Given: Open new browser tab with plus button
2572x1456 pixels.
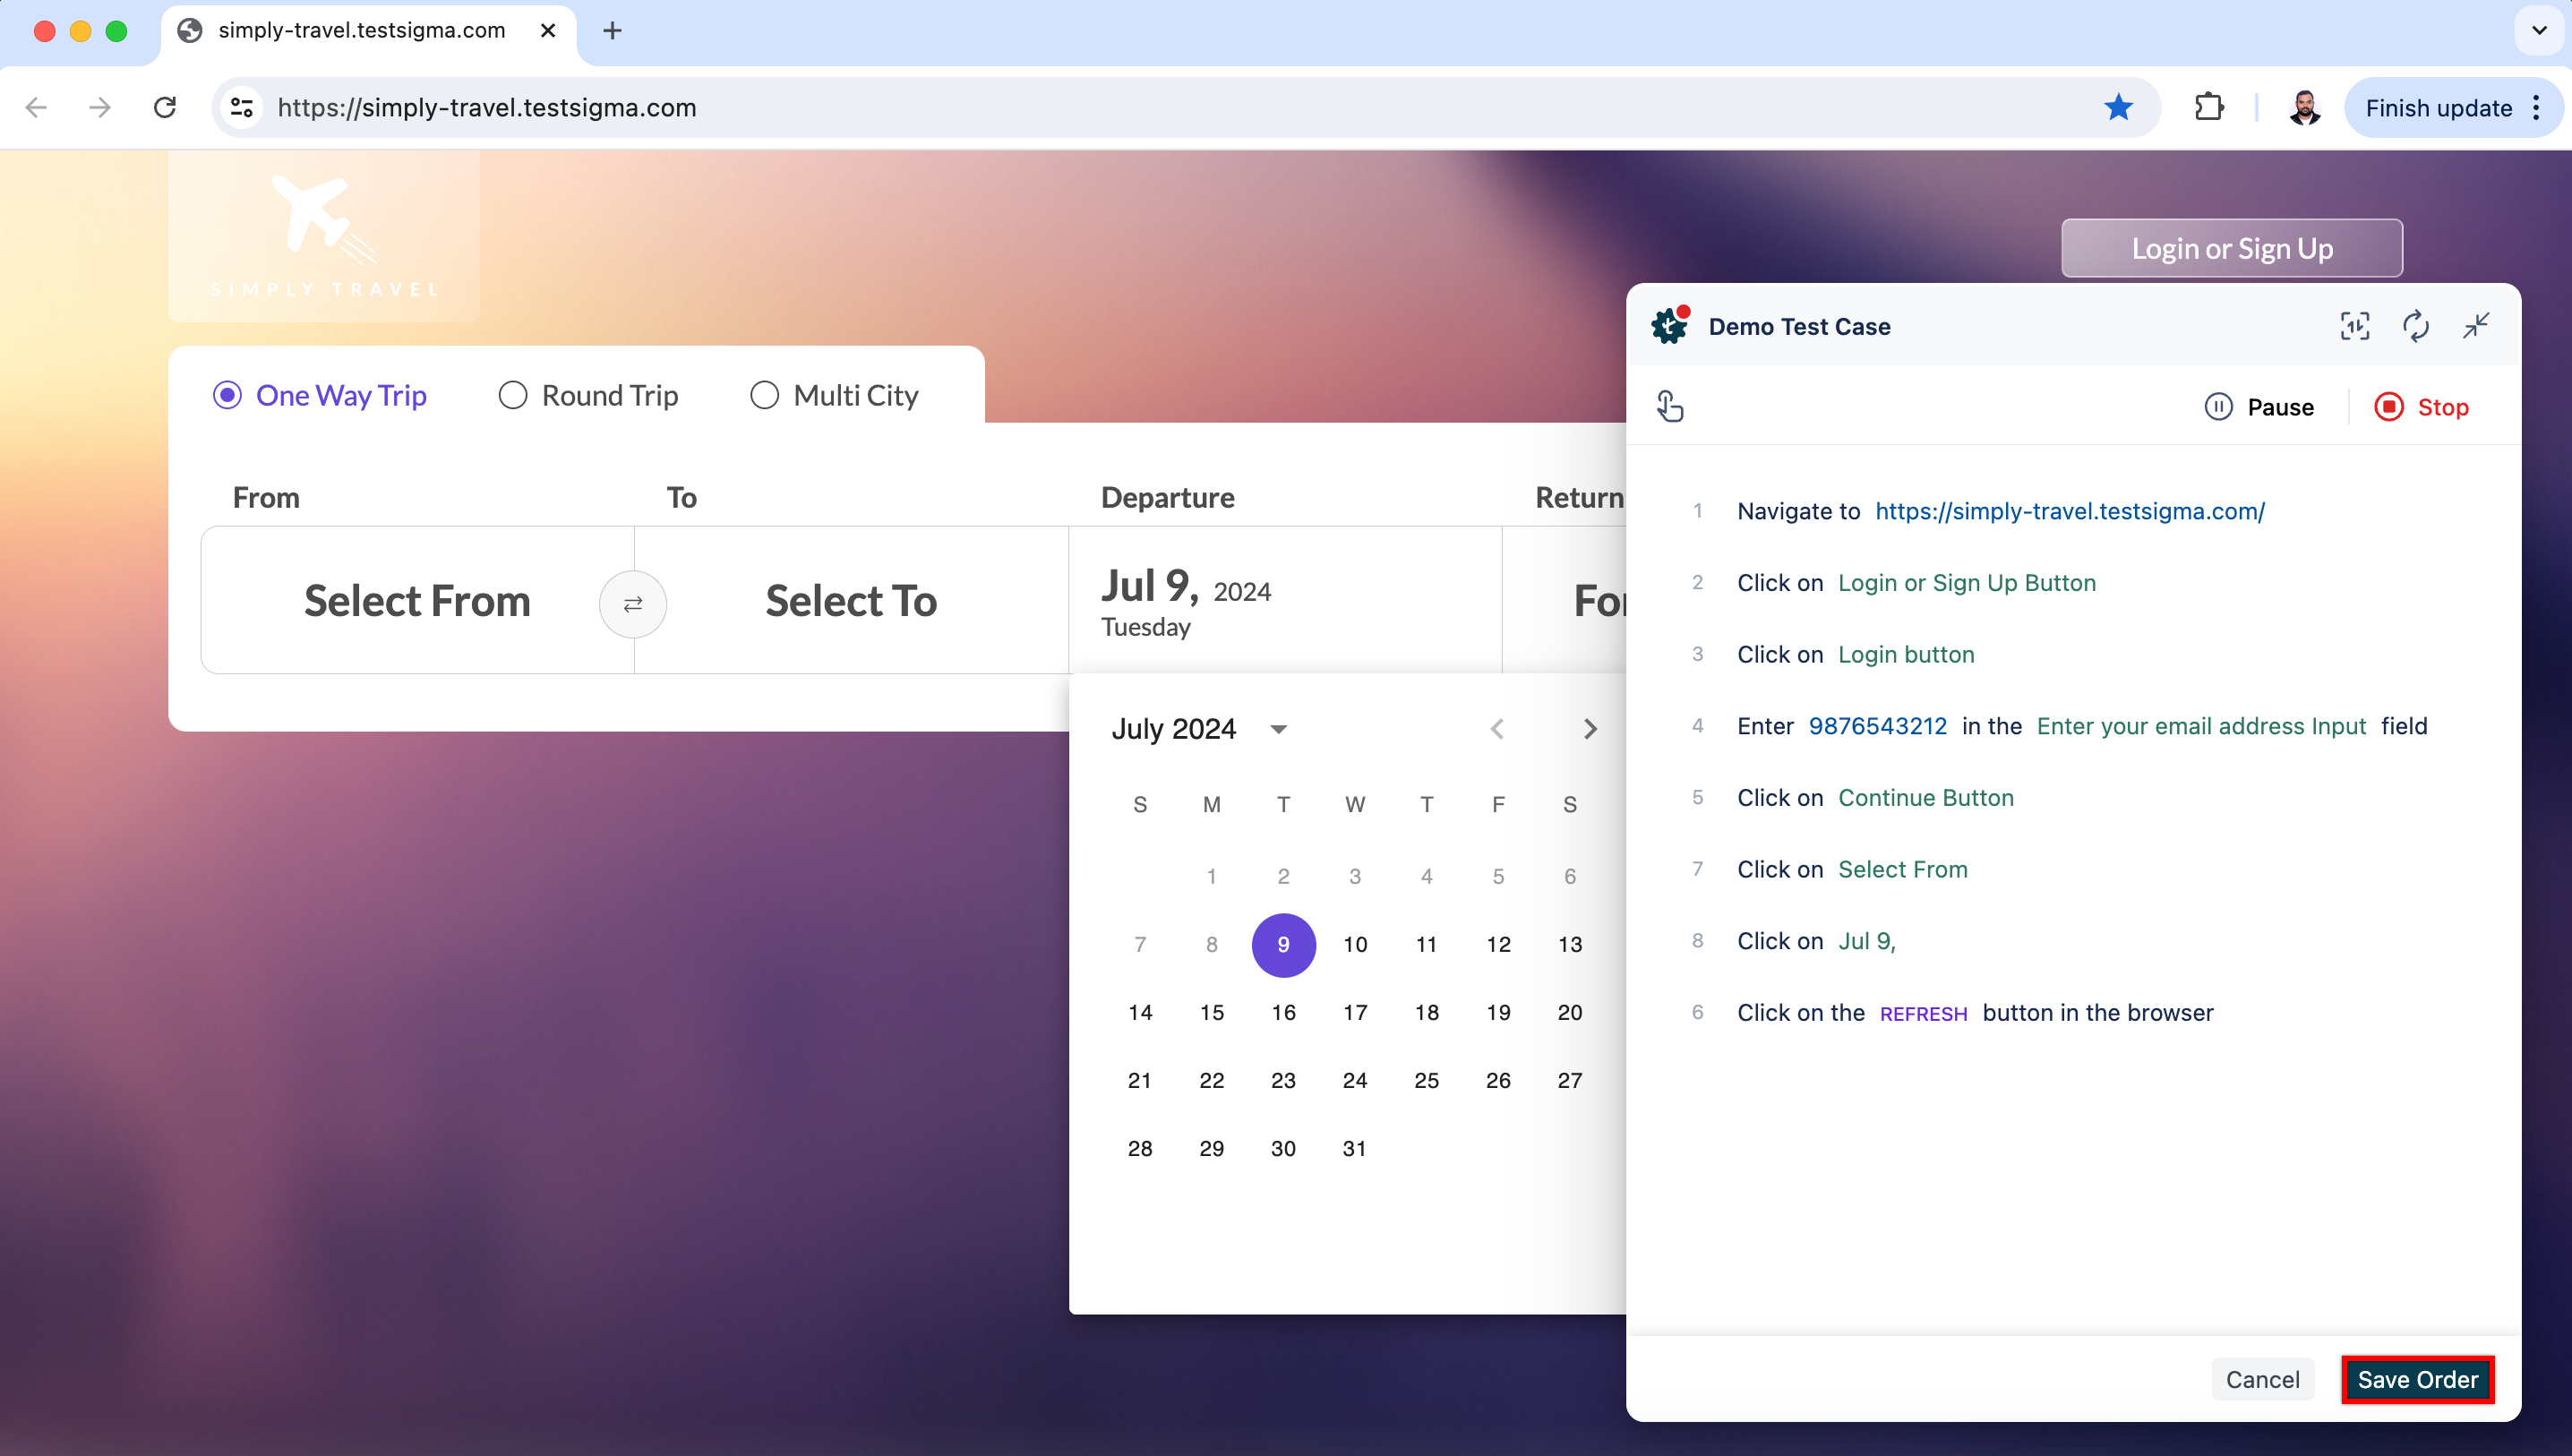Looking at the screenshot, I should pos(612,31).
